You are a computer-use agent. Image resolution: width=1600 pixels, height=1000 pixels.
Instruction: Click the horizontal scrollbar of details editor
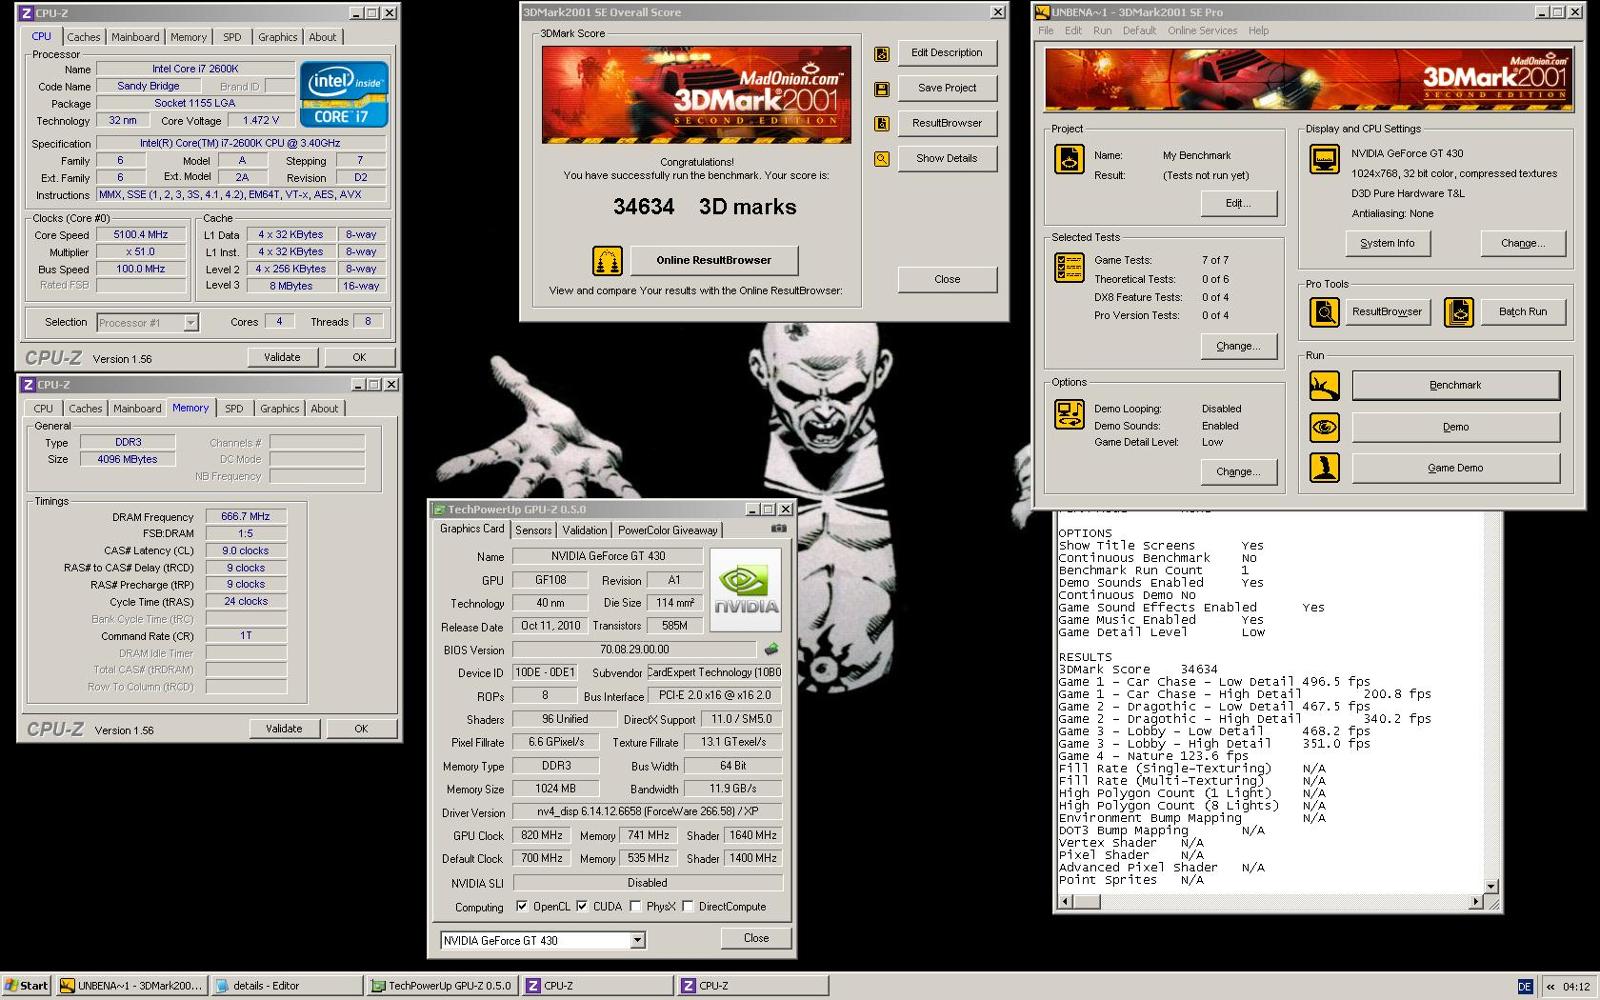tap(1270, 902)
